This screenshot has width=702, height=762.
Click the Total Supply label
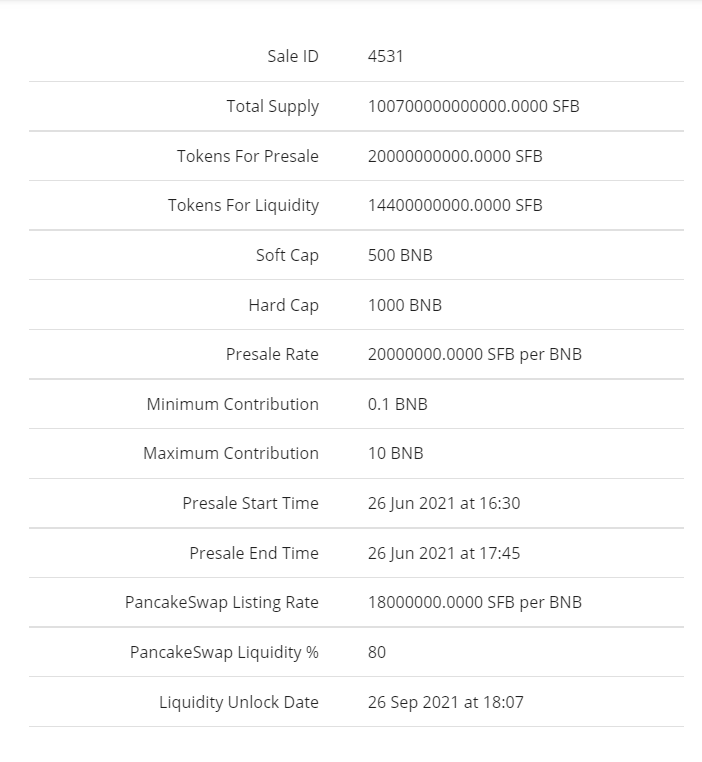[273, 106]
